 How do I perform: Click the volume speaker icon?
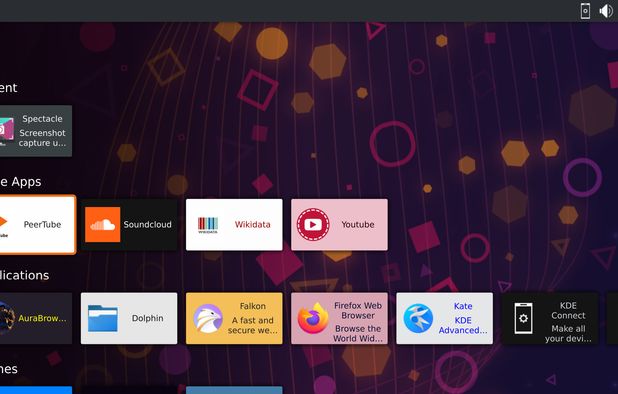(606, 11)
